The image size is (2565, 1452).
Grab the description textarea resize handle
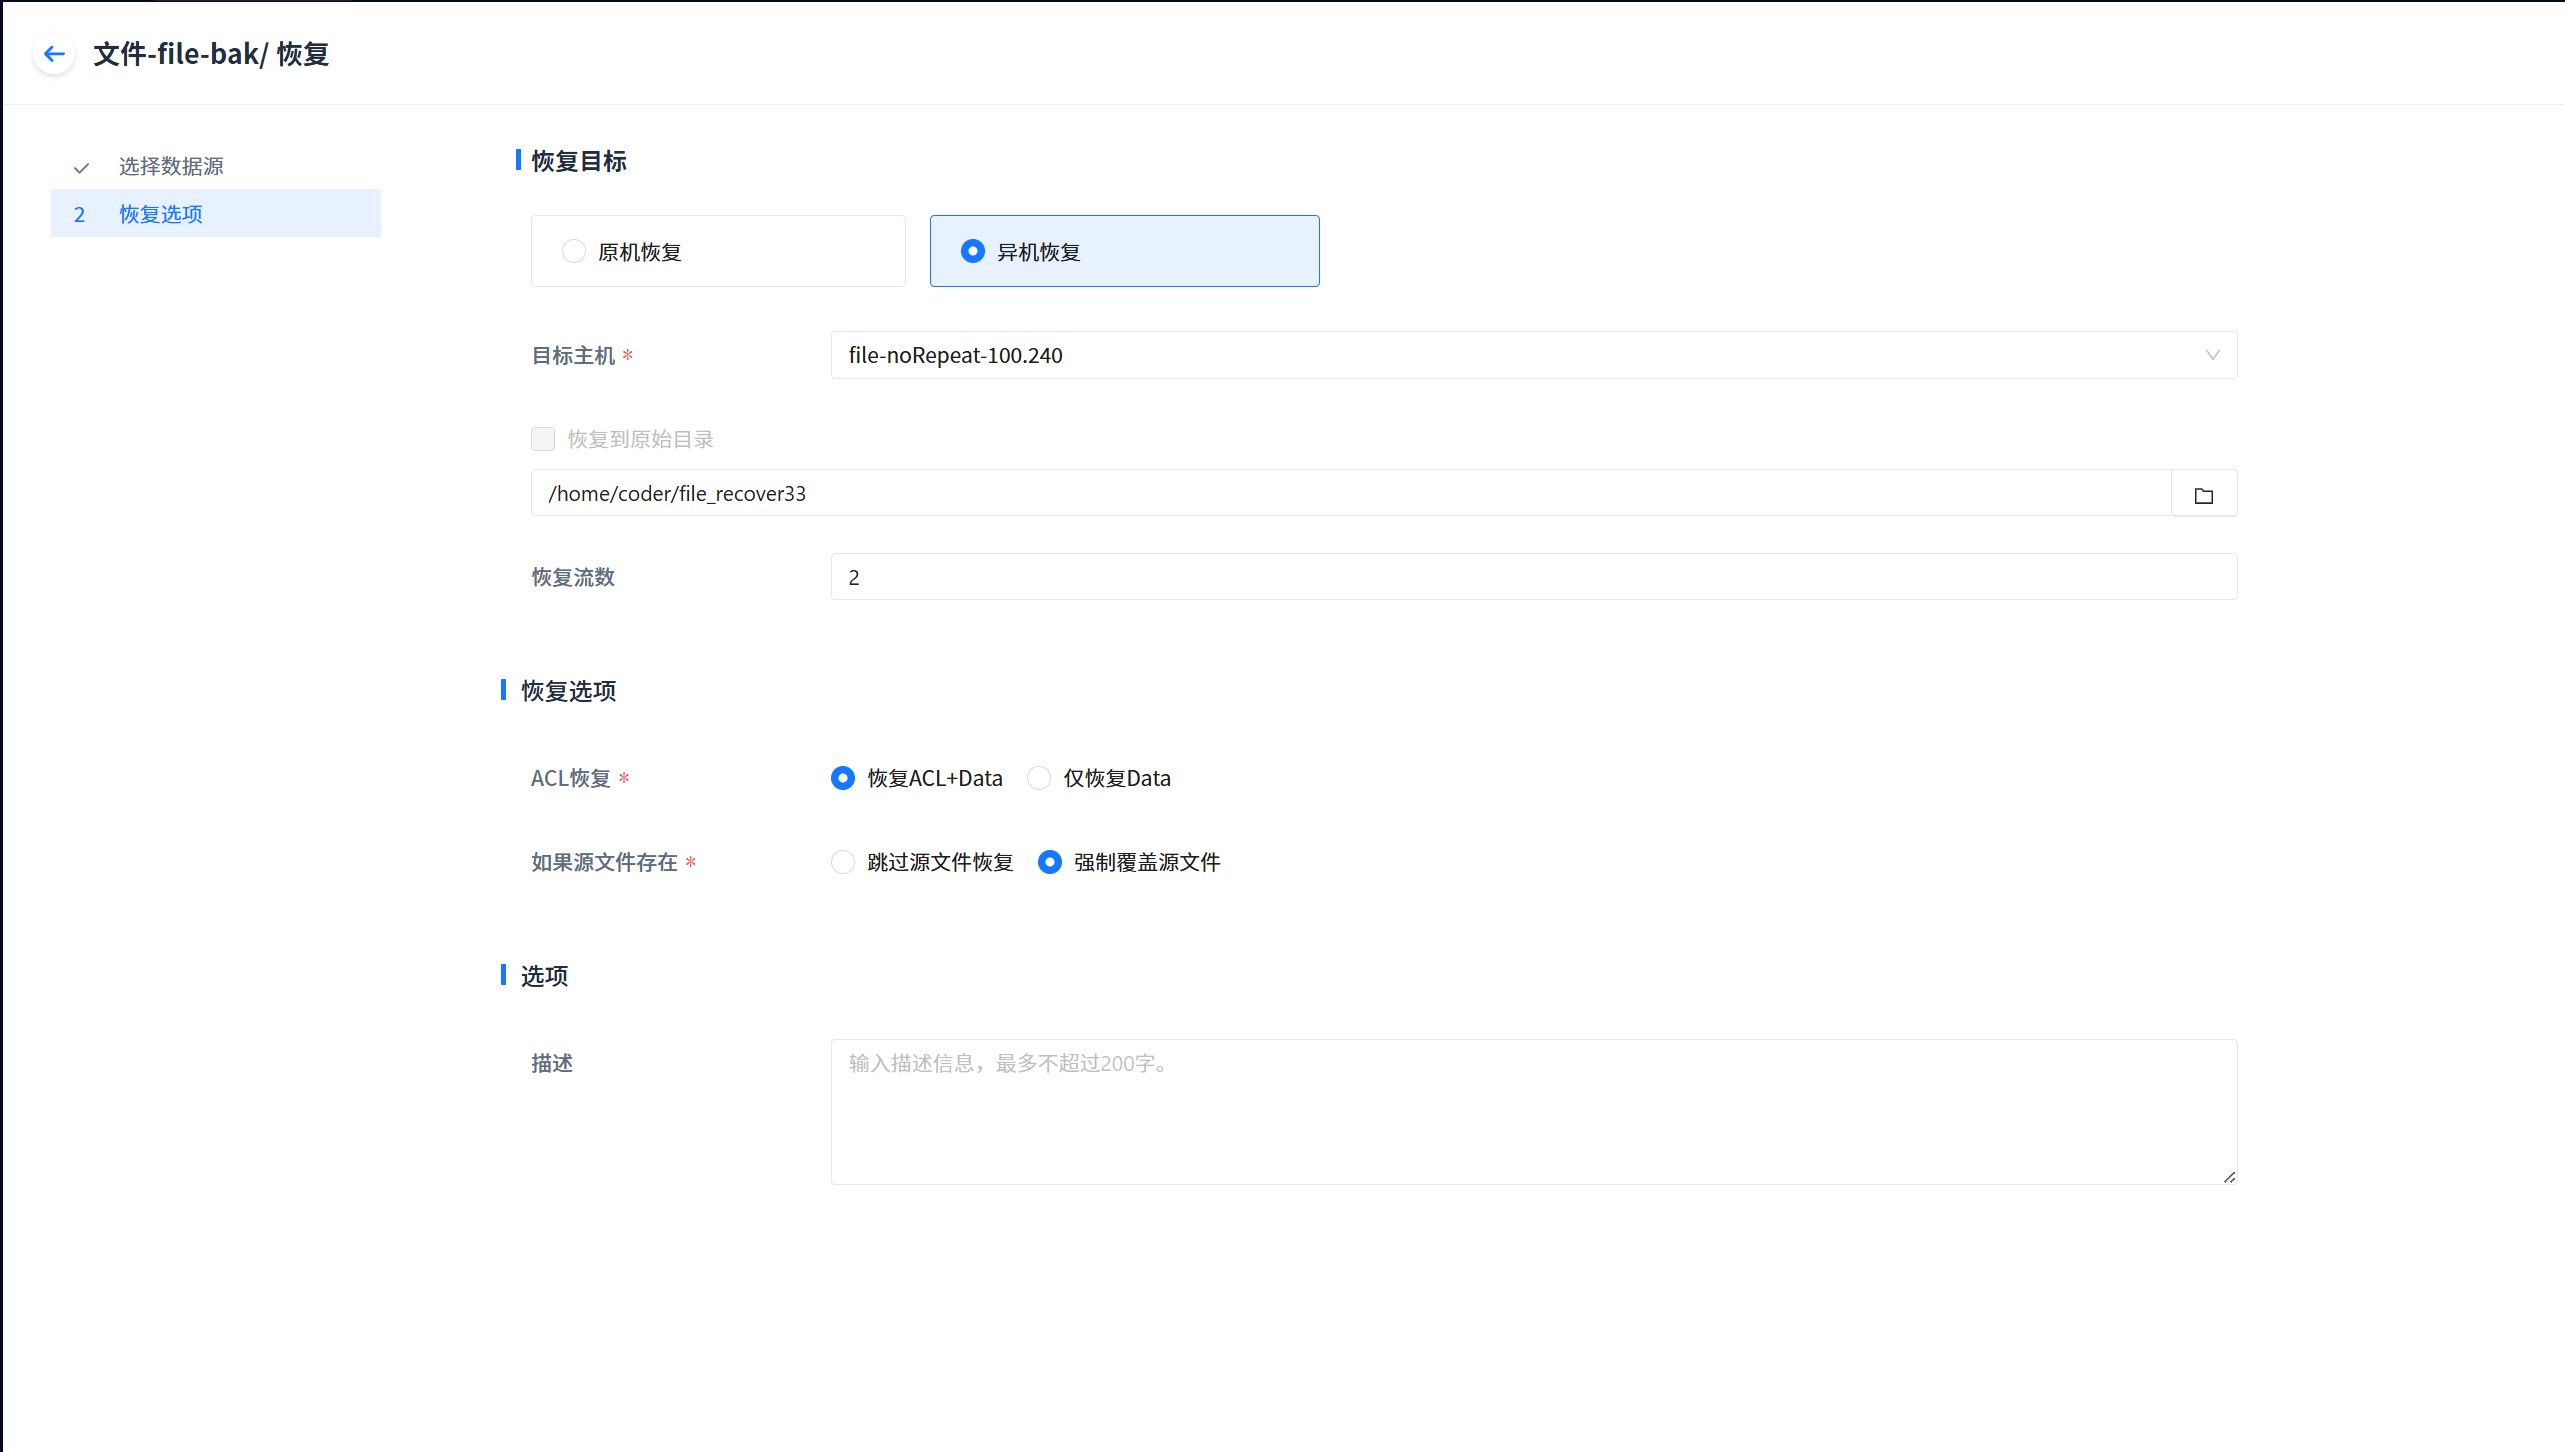pos(2229,1177)
